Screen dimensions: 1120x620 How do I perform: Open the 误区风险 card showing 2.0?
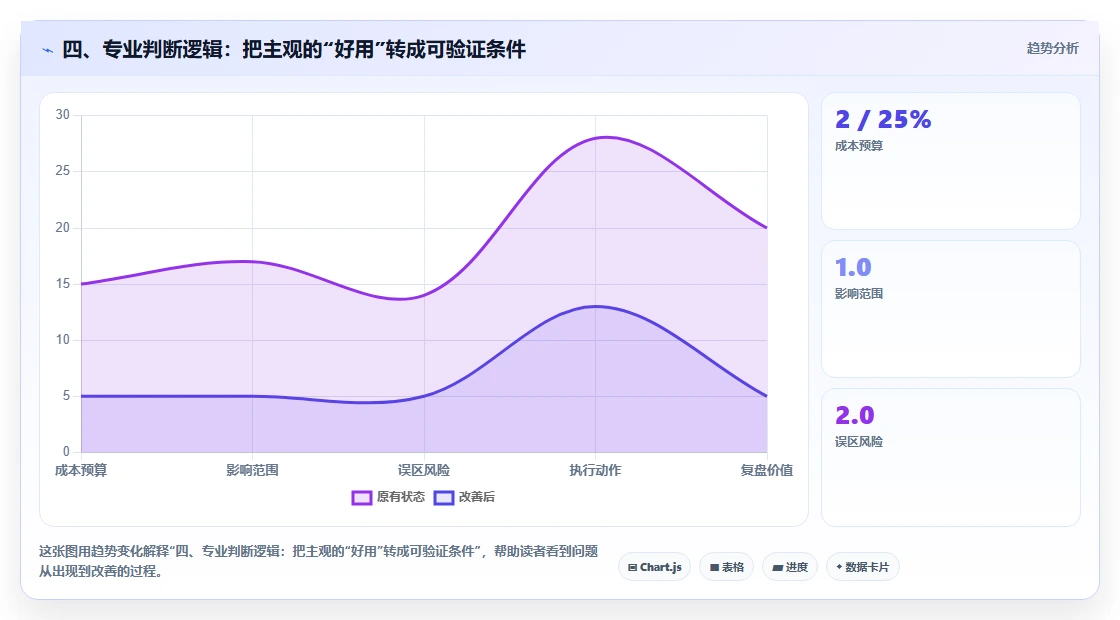(951, 457)
